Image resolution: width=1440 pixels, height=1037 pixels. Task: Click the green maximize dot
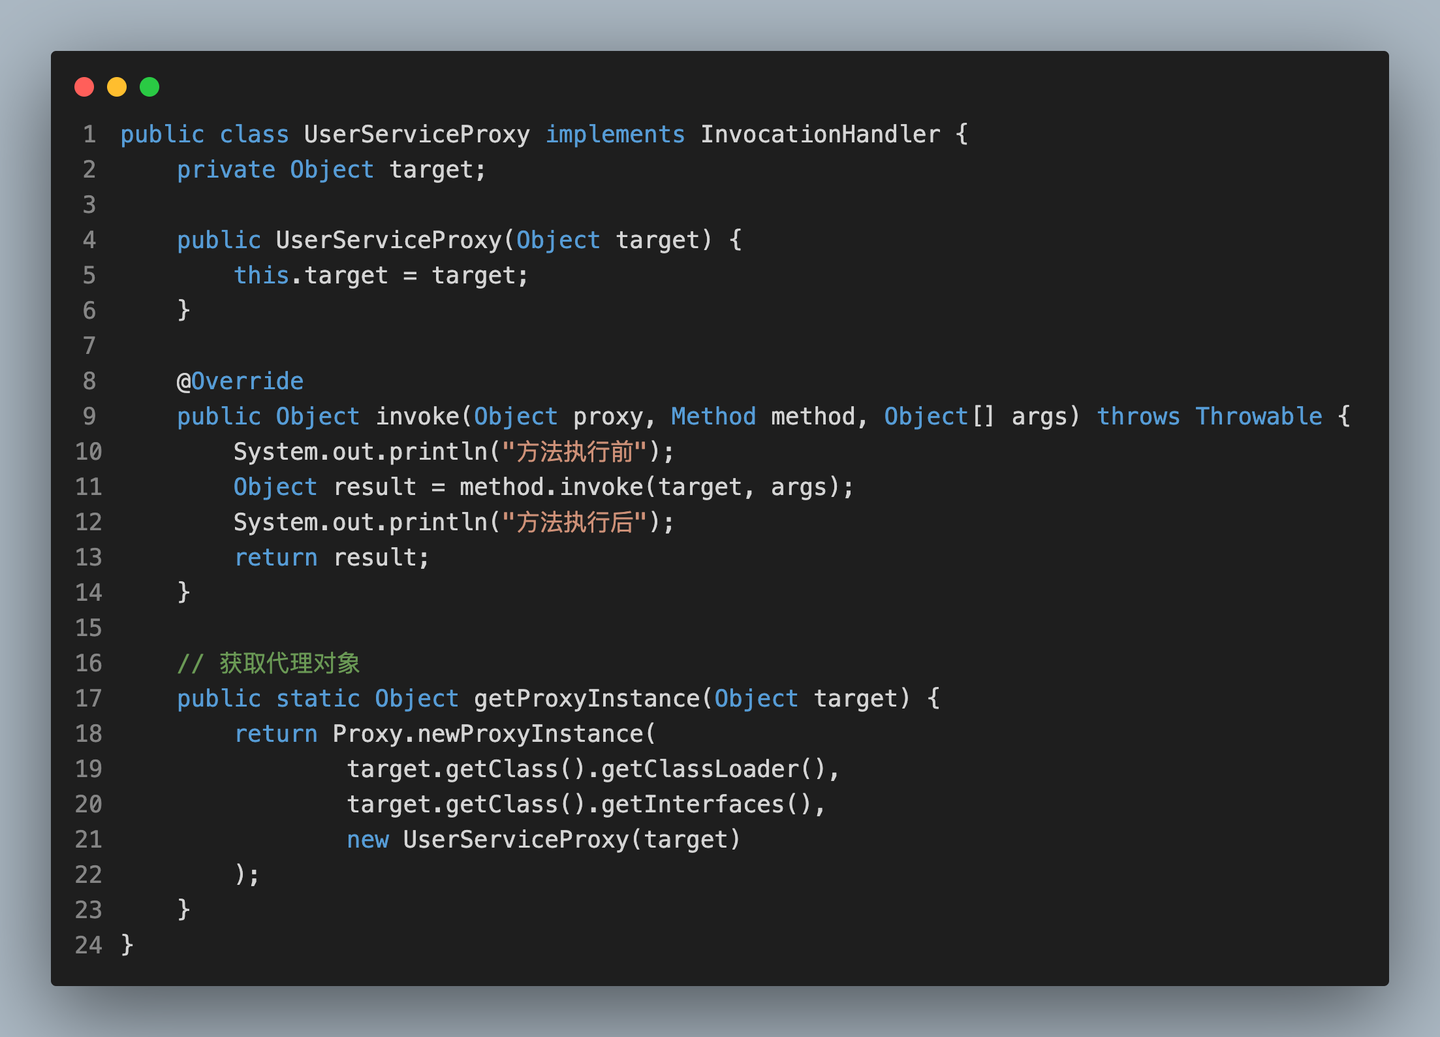150,87
